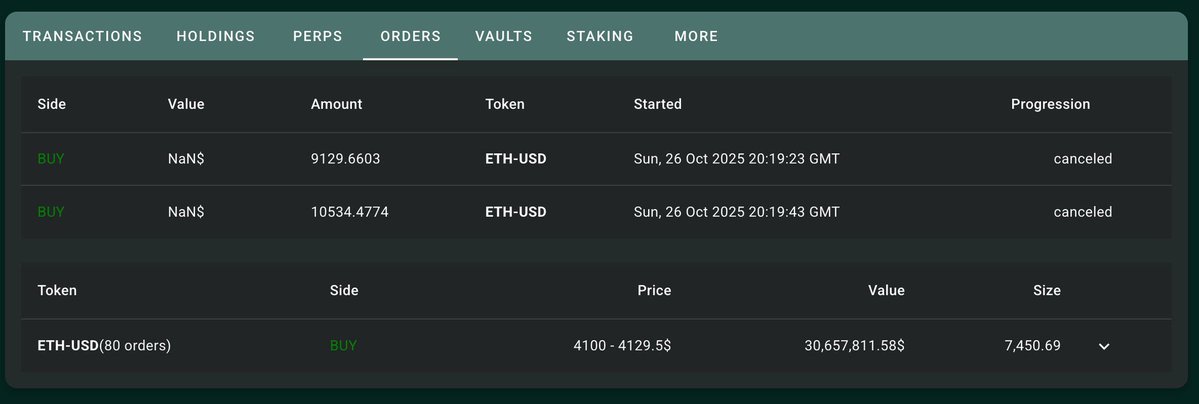This screenshot has width=1199, height=404.
Task: Click ETH-USD token in the 9129.6603 order
Action: (515, 159)
